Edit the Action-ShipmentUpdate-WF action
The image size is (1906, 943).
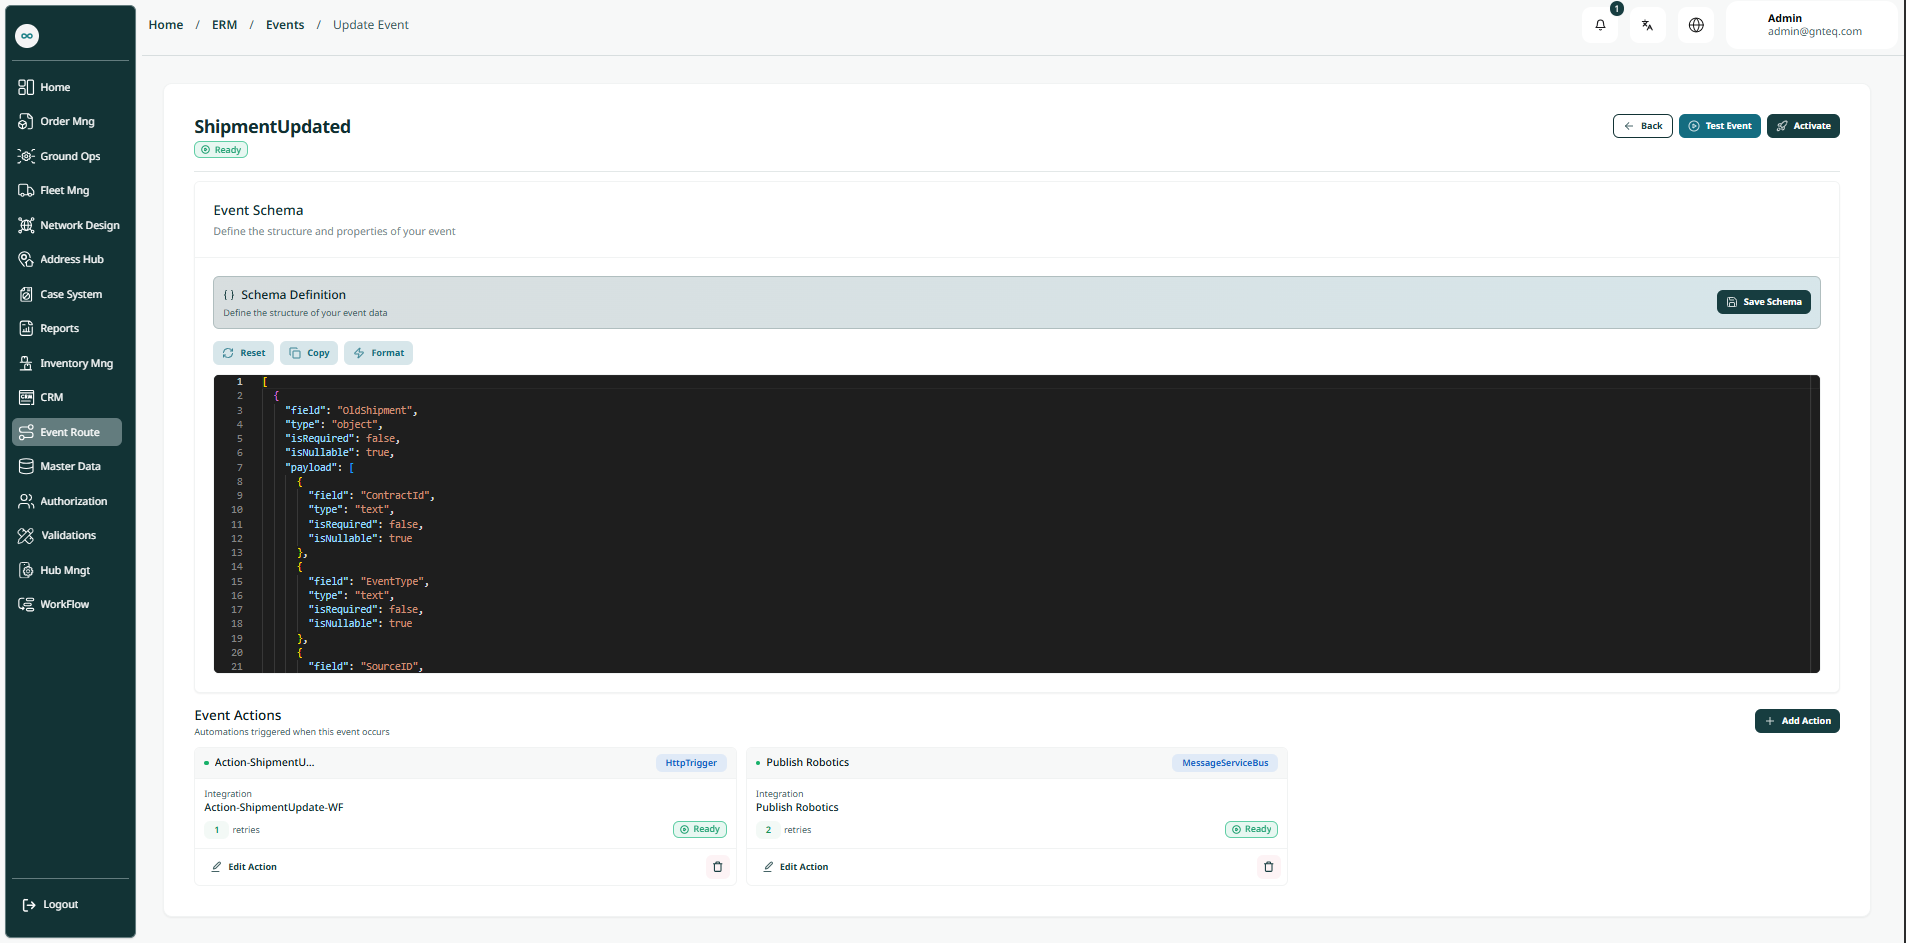click(x=244, y=867)
